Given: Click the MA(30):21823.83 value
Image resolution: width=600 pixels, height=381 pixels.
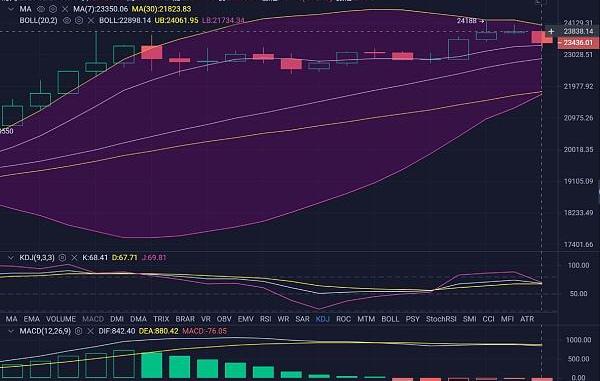Looking at the screenshot, I should click(161, 8).
